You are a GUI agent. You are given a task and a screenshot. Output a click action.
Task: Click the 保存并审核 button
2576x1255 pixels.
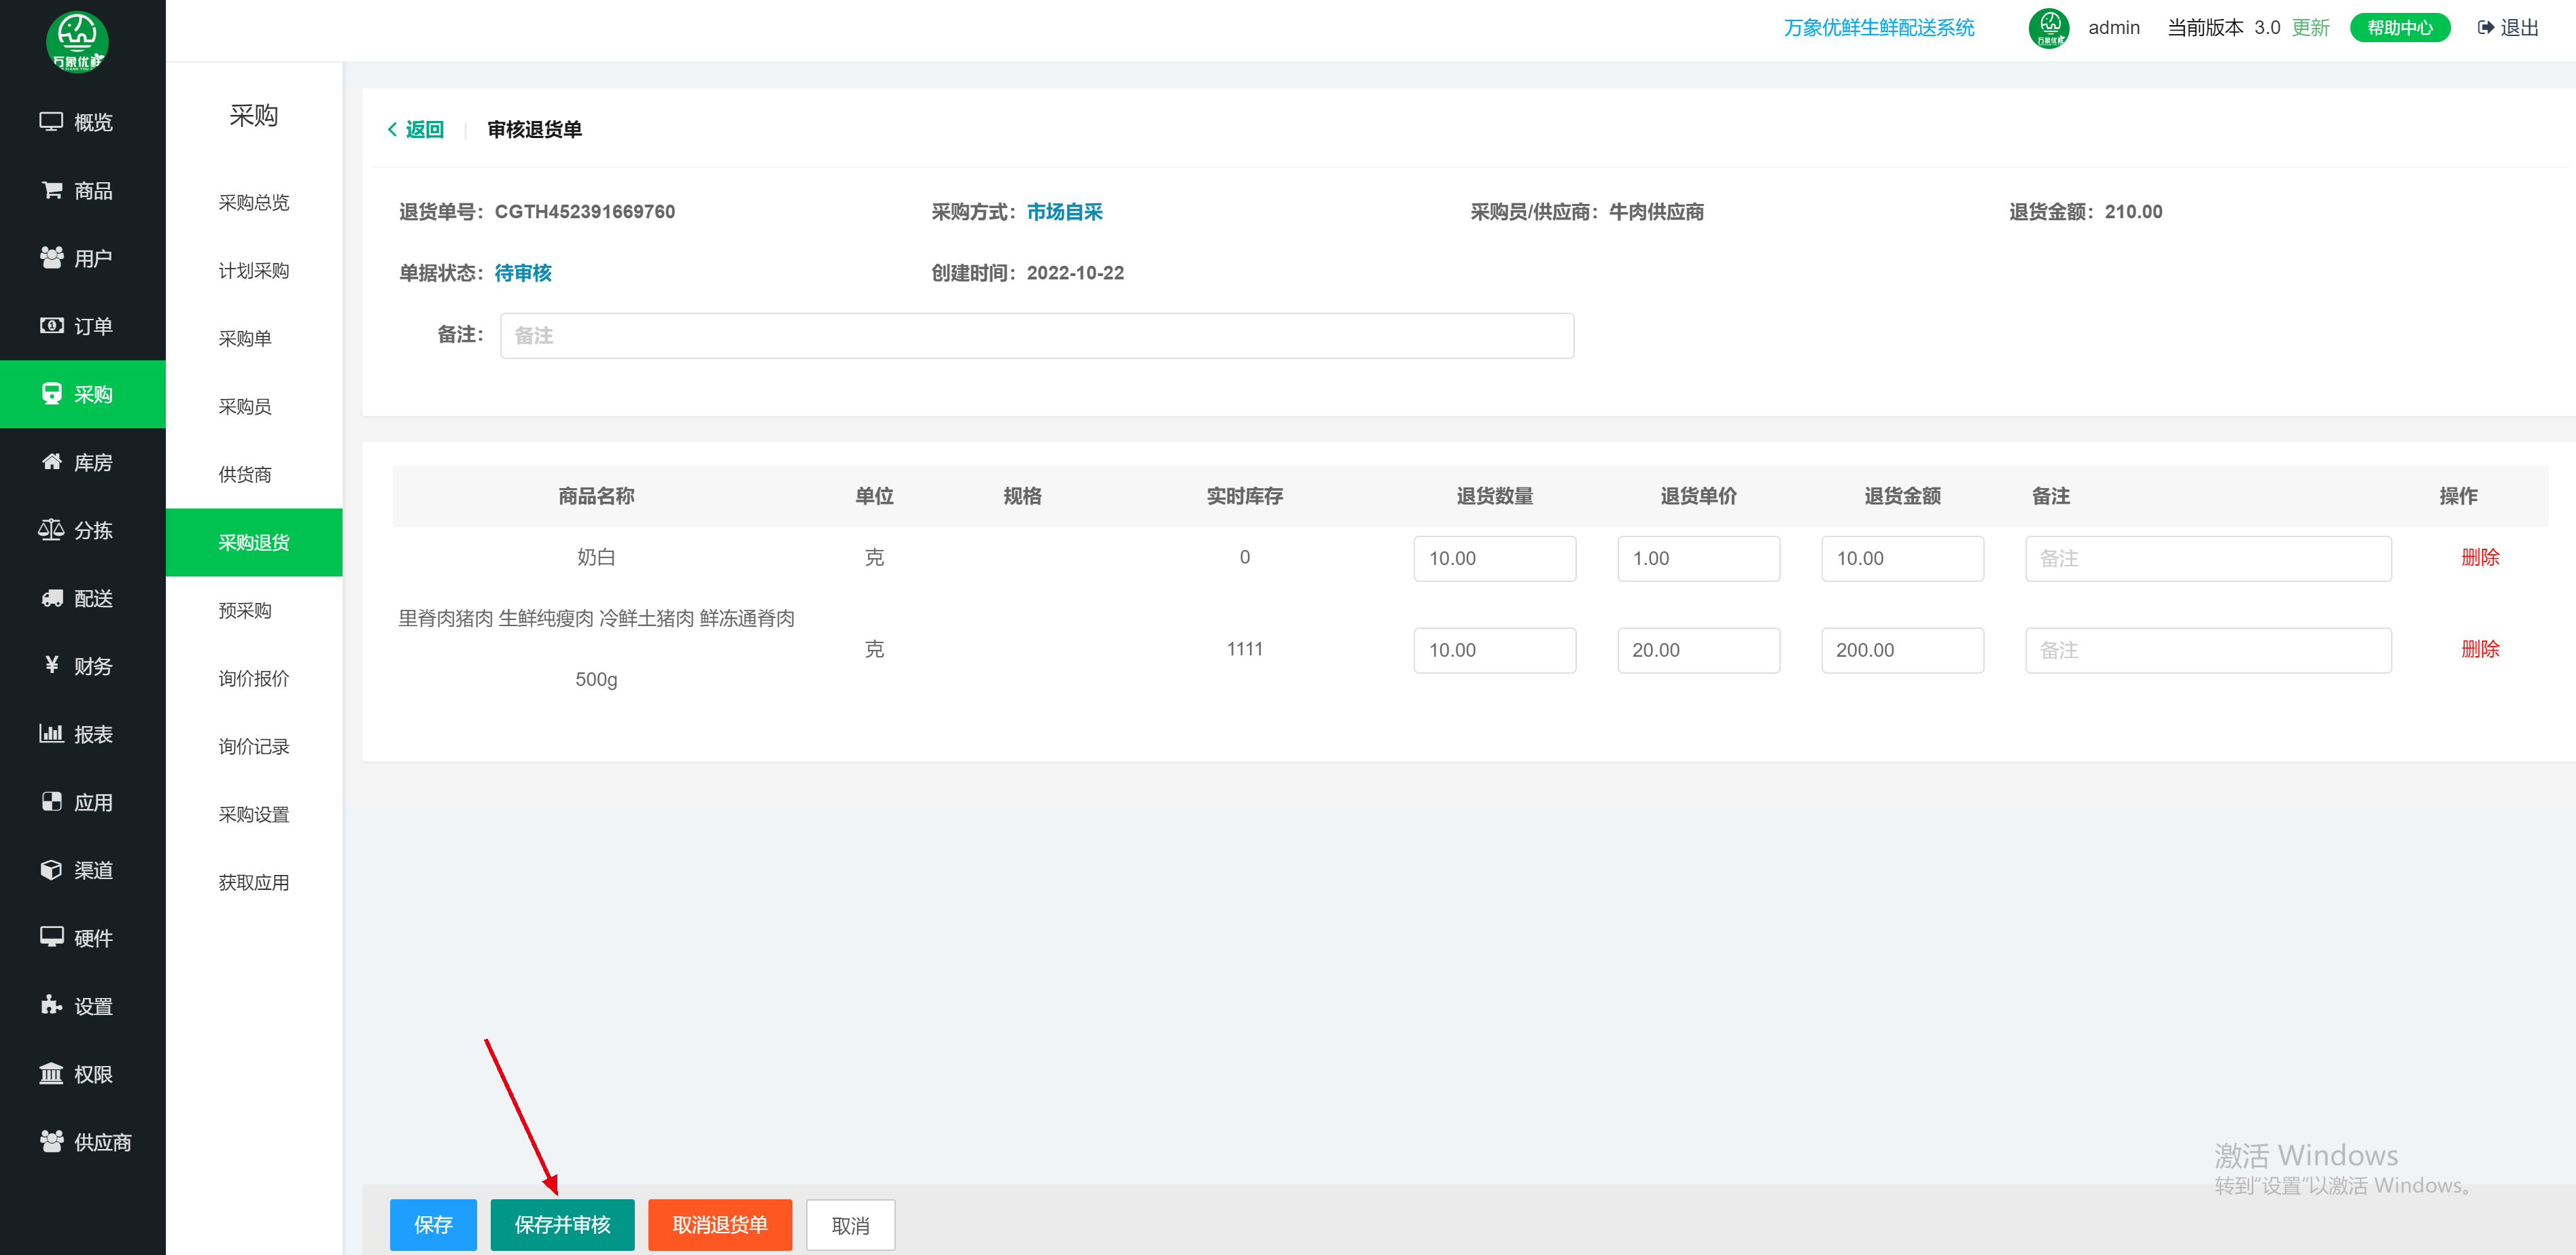click(562, 1225)
